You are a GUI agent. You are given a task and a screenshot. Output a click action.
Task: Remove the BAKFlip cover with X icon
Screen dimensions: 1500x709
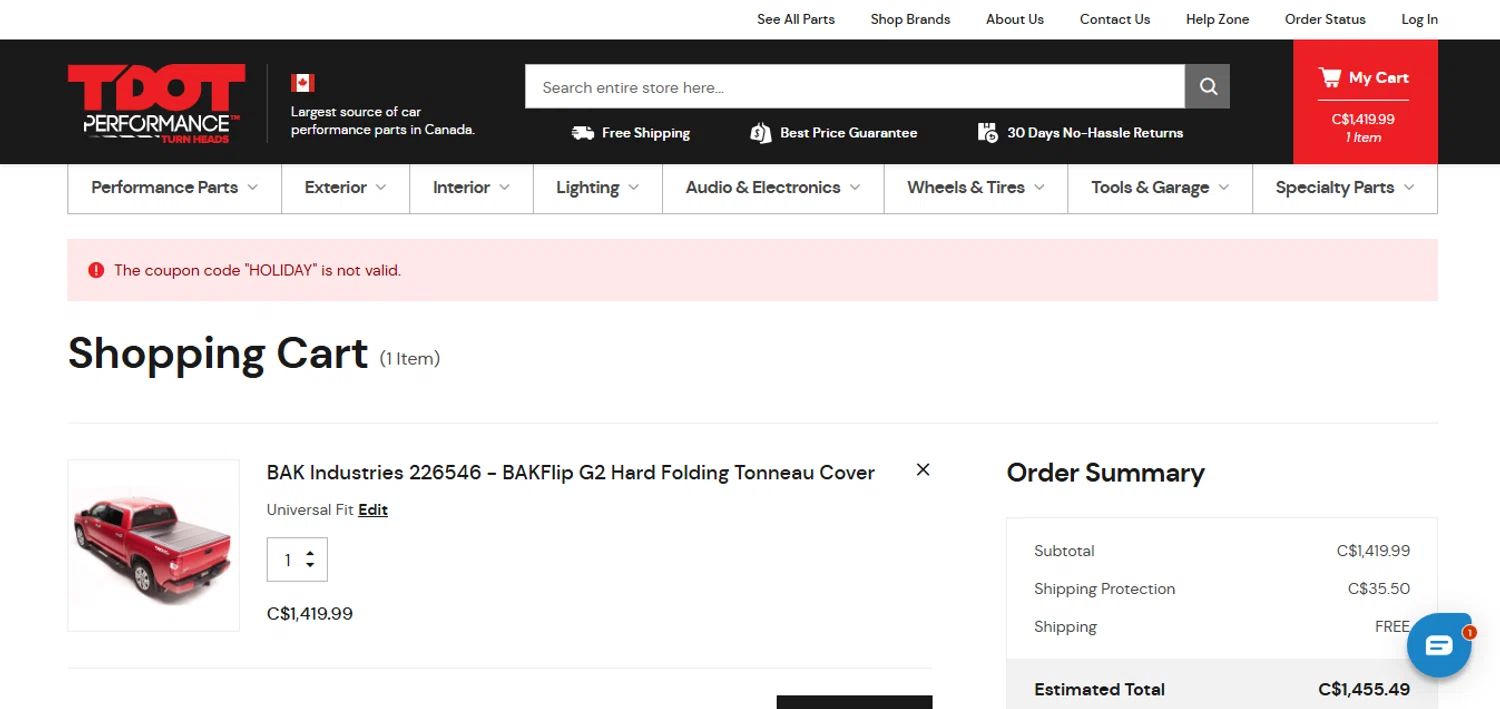[x=923, y=470]
